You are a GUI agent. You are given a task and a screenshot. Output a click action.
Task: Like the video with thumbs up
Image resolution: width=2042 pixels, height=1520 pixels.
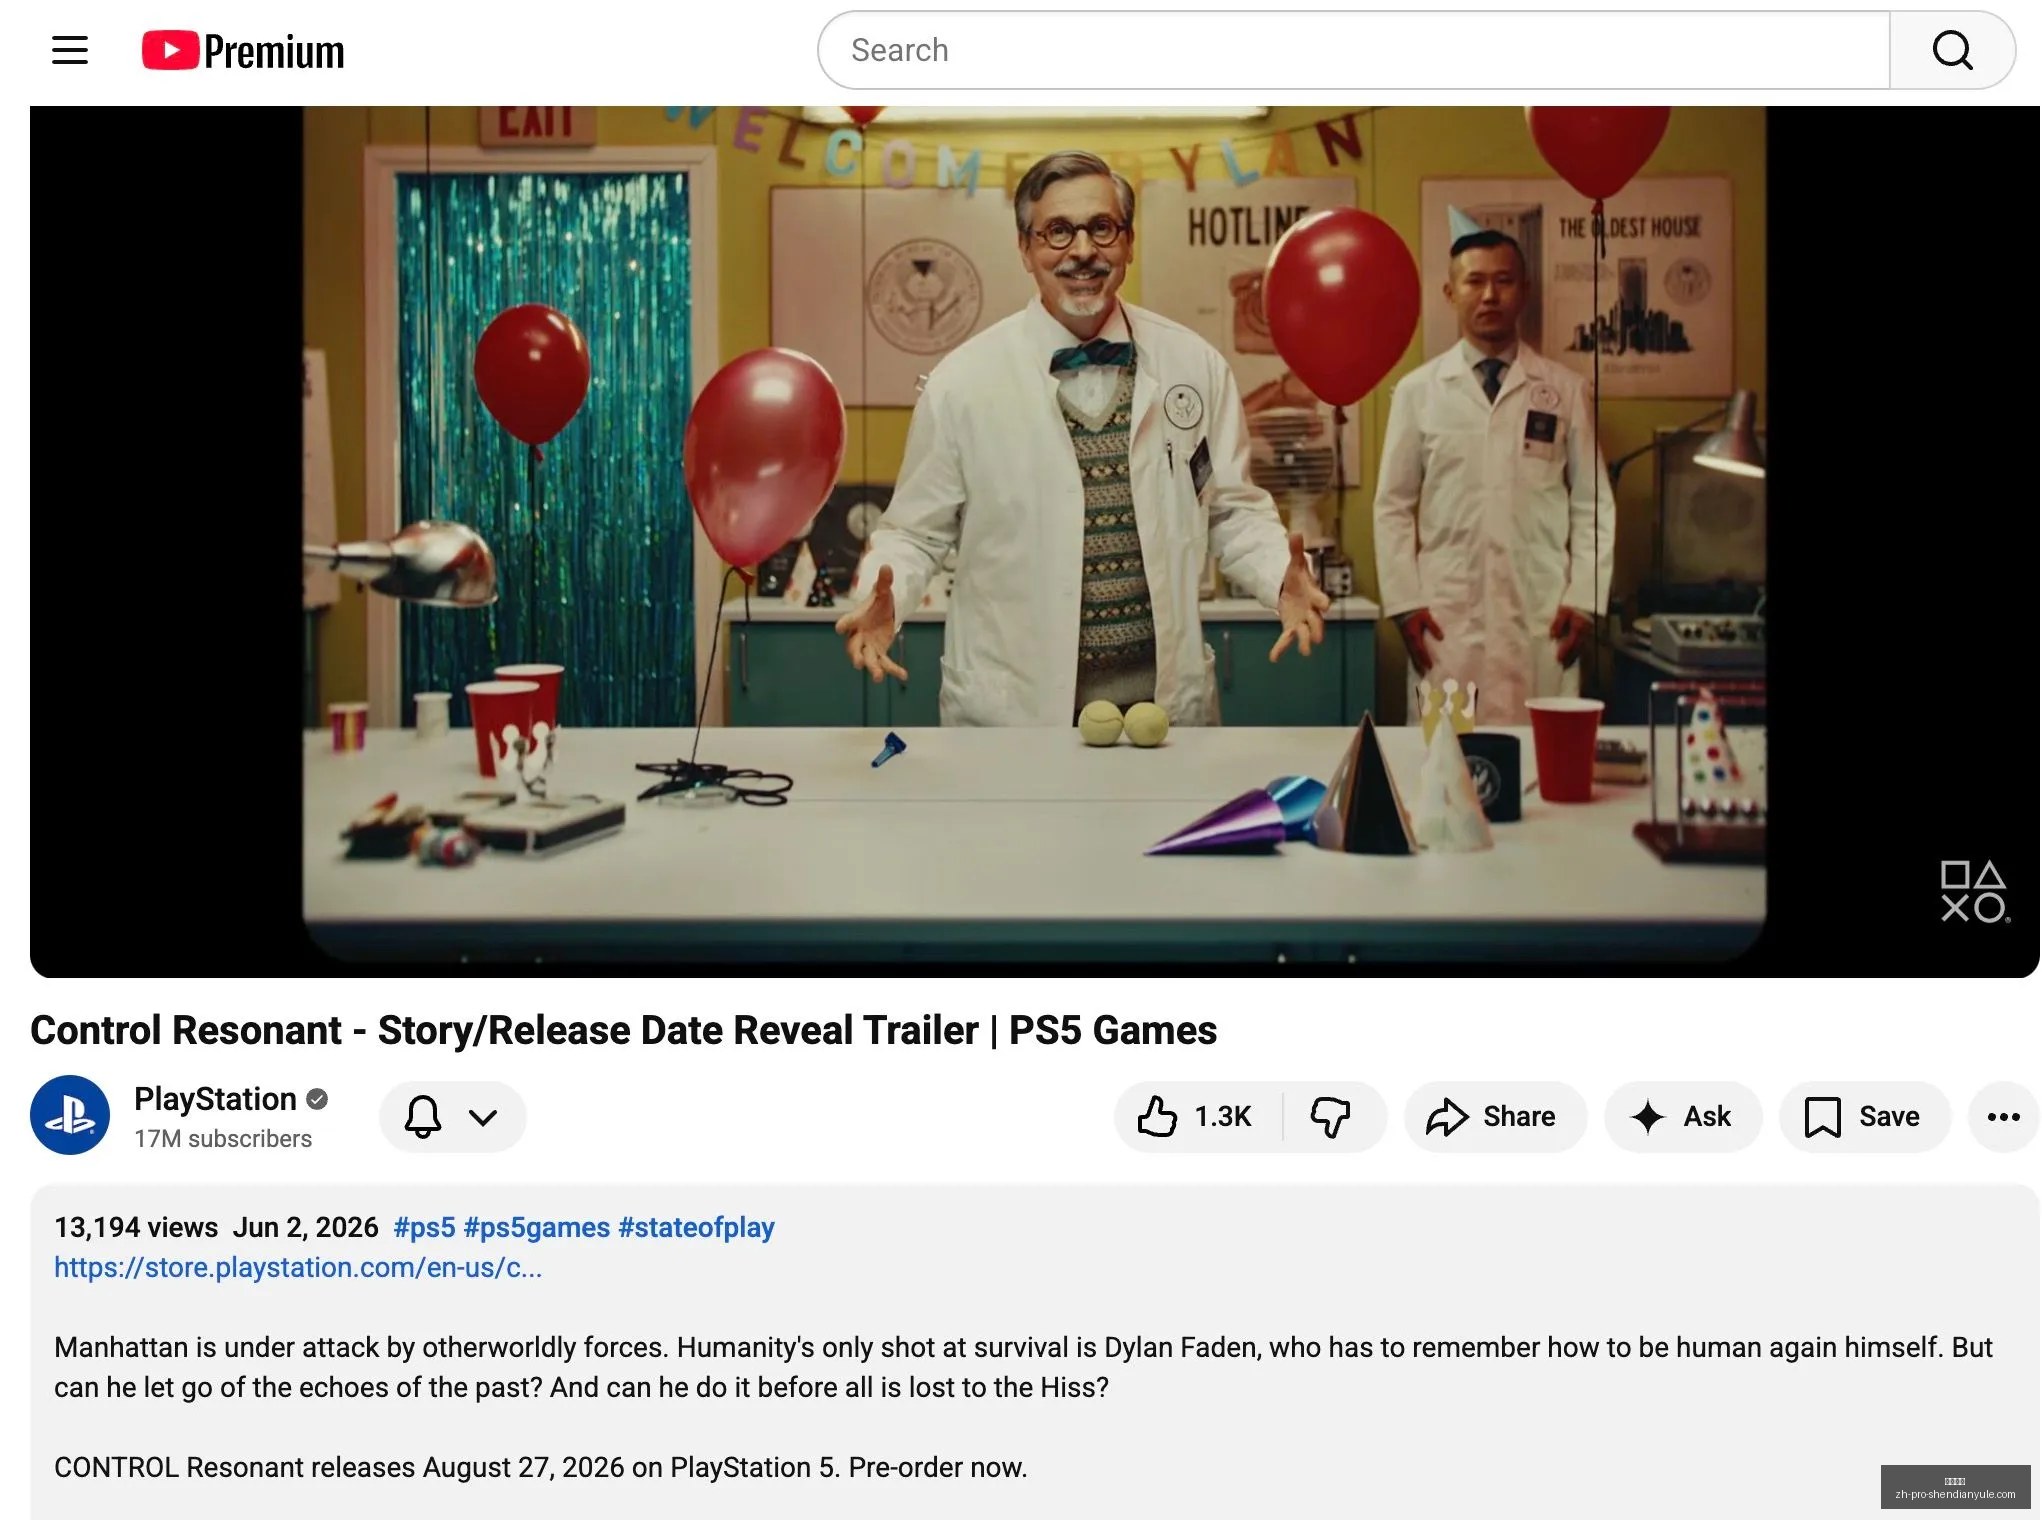point(1197,1117)
